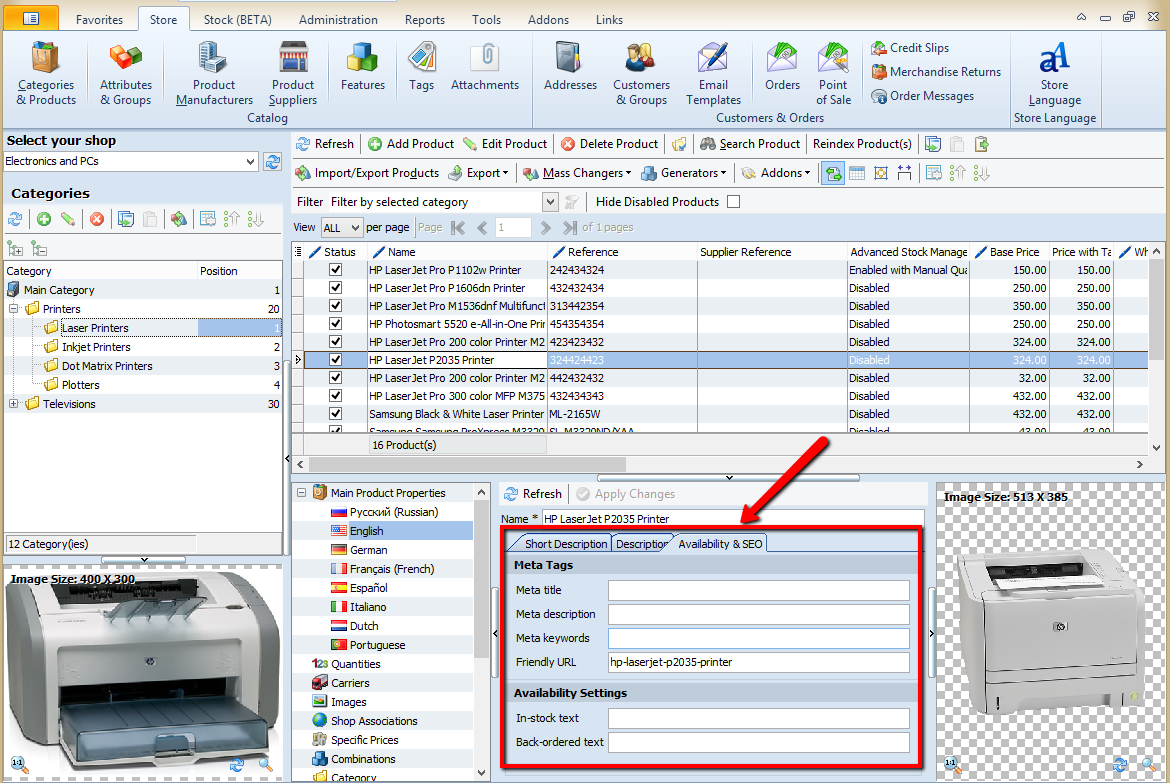The width and height of the screenshot is (1170, 783).
Task: Toggle status checkbox for HP Photosmart 5520
Action: 335,323
